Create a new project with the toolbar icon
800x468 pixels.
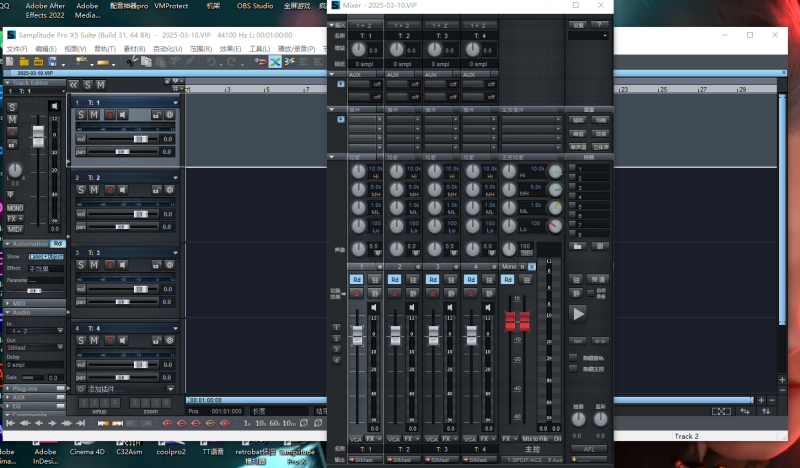[x=10, y=62]
